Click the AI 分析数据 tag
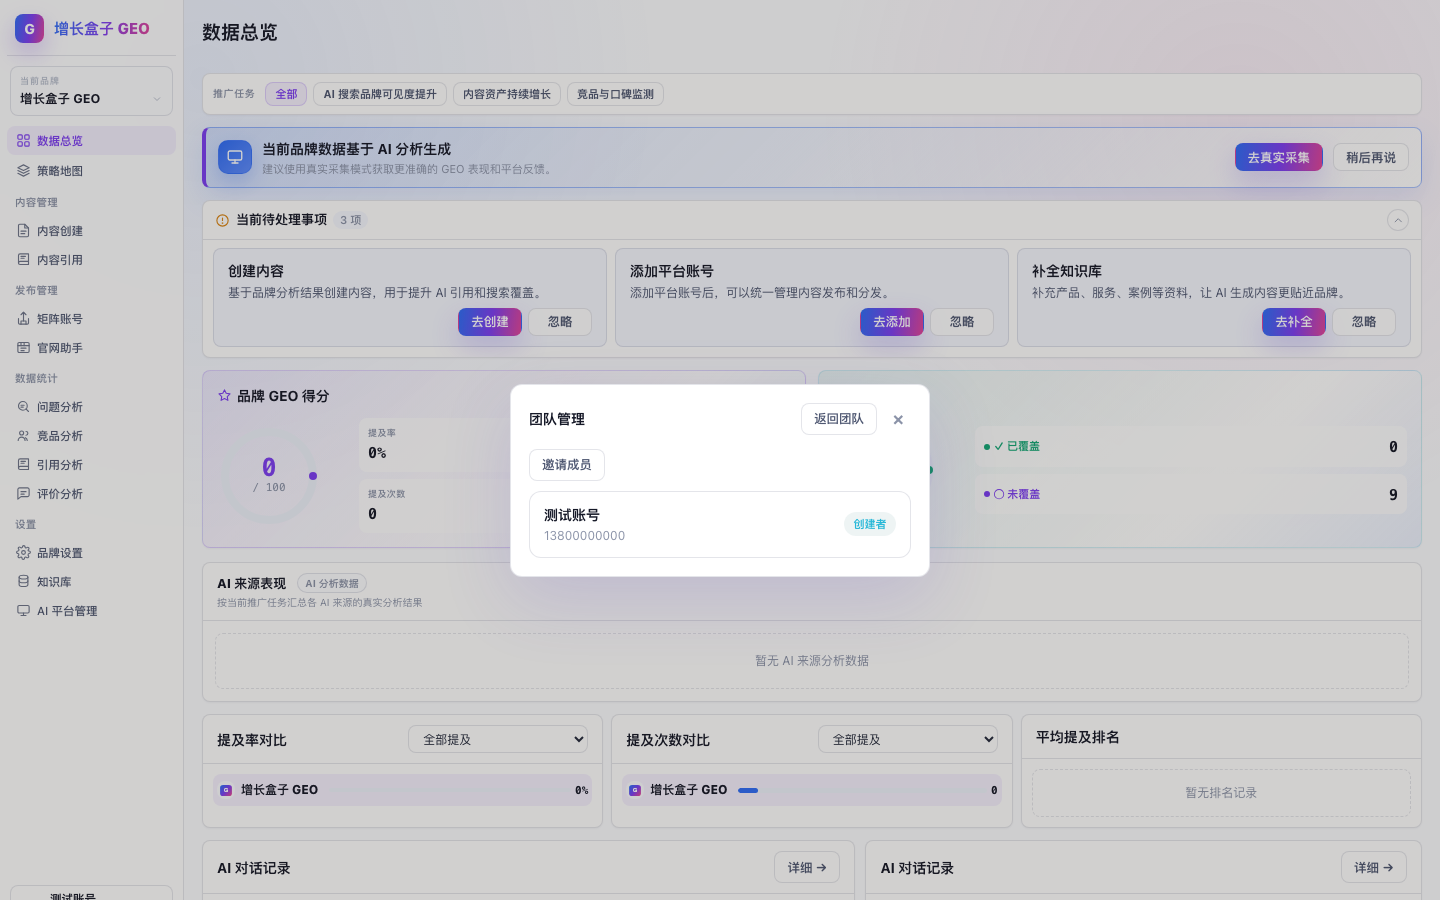The height and width of the screenshot is (900, 1440). point(332,583)
